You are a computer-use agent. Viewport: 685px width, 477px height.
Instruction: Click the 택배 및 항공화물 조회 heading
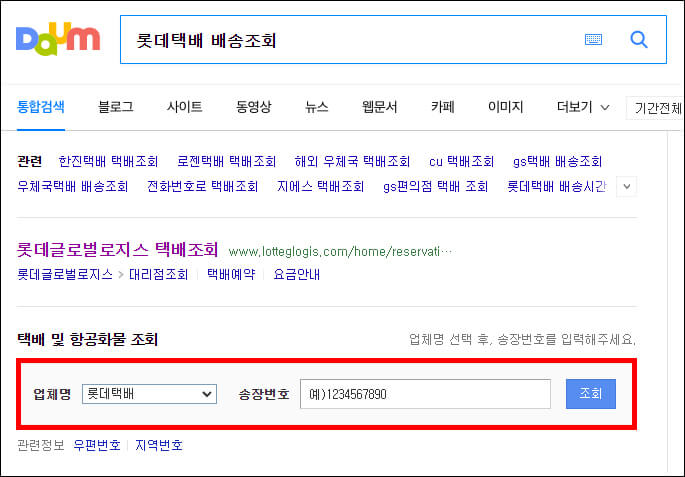click(x=87, y=339)
